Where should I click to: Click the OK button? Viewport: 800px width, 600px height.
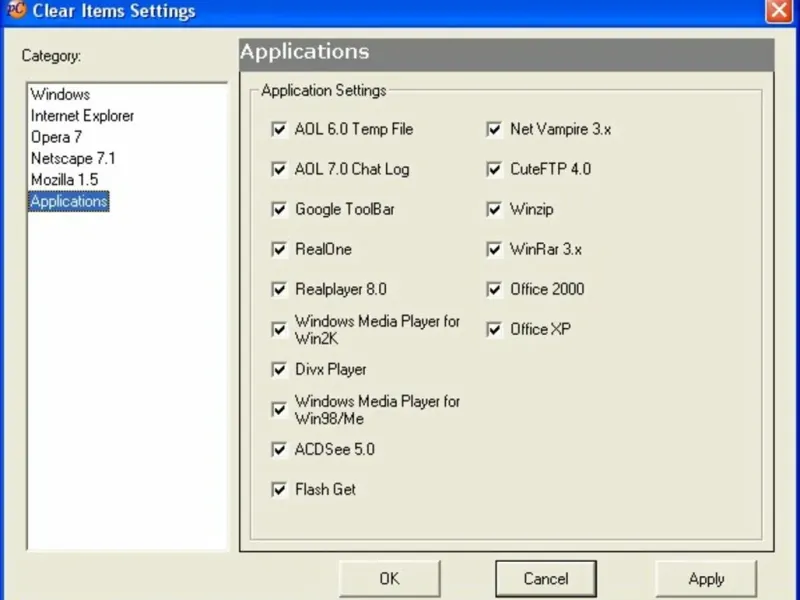pos(389,579)
